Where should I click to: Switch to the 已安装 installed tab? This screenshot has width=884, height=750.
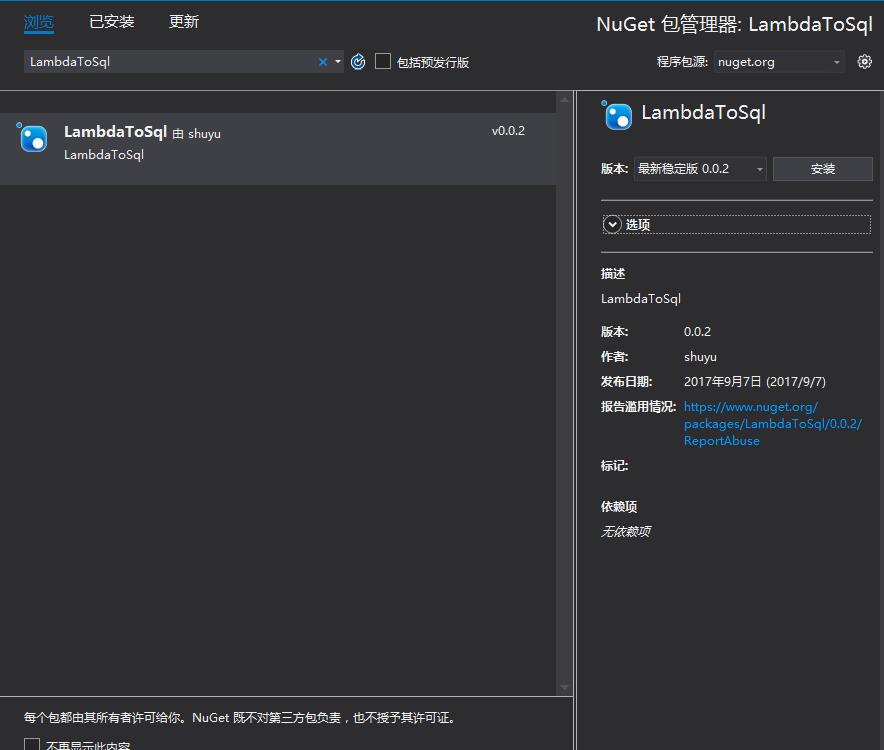tap(112, 22)
